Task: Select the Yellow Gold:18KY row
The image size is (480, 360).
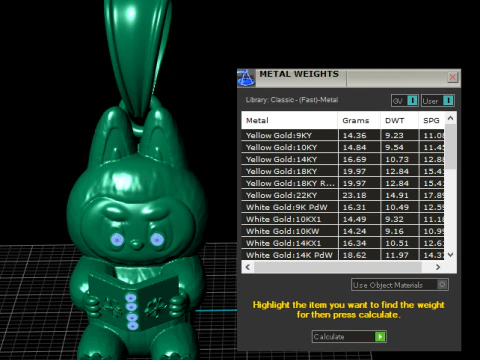Action: tap(343, 171)
